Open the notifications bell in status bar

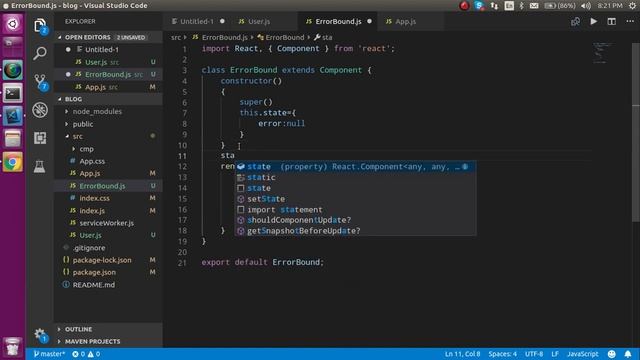coord(628,354)
